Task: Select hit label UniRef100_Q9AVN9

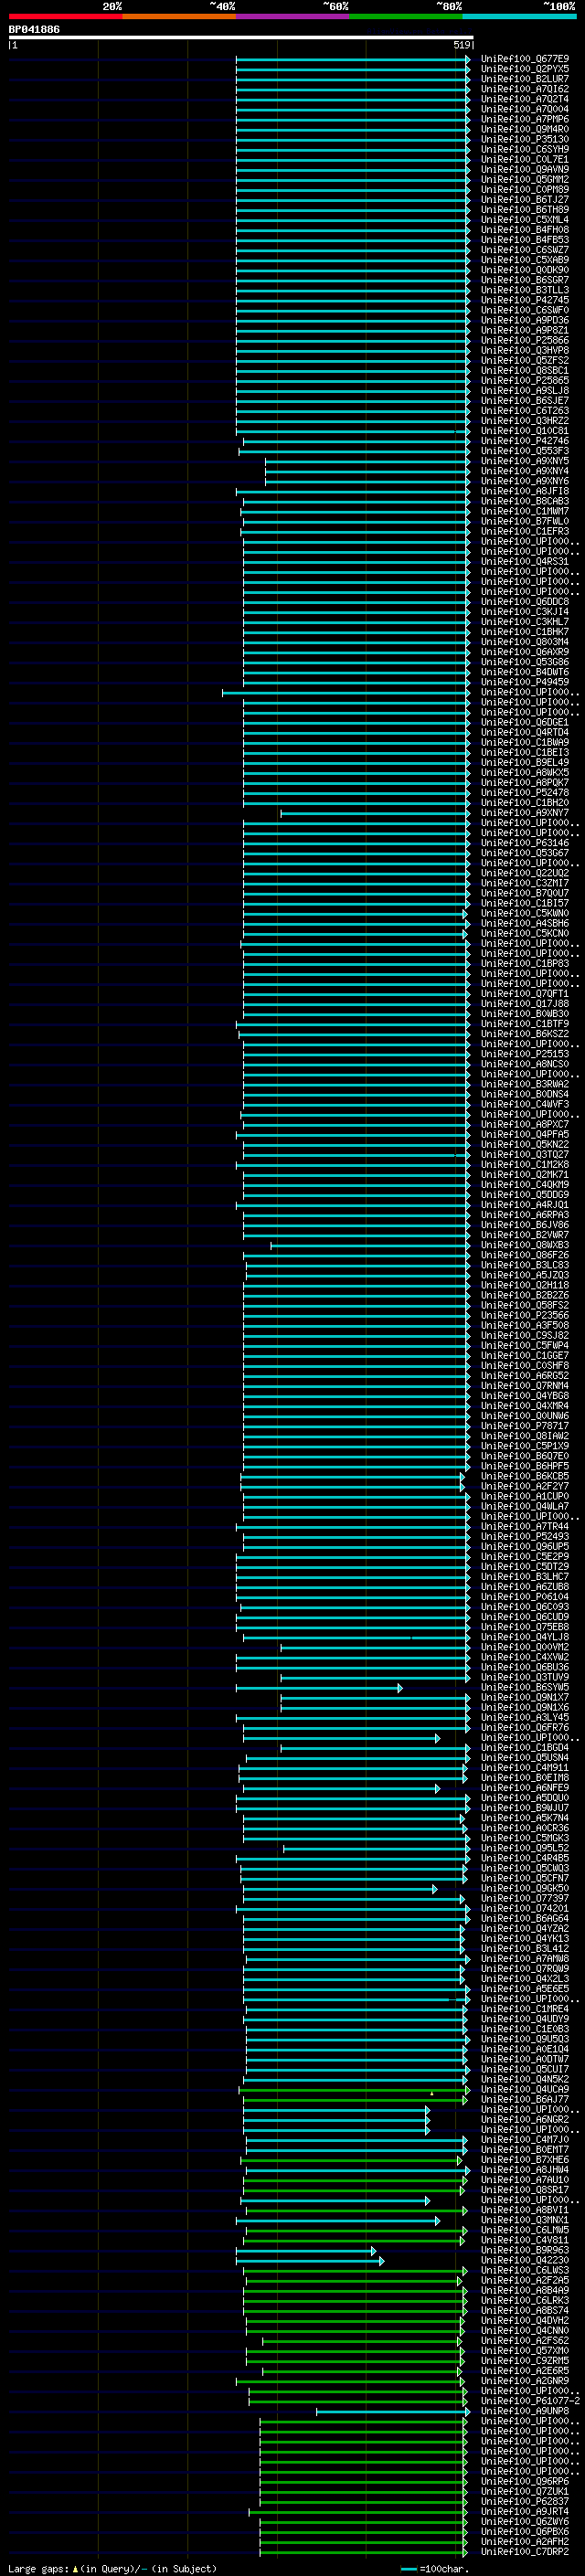Action: (x=525, y=170)
